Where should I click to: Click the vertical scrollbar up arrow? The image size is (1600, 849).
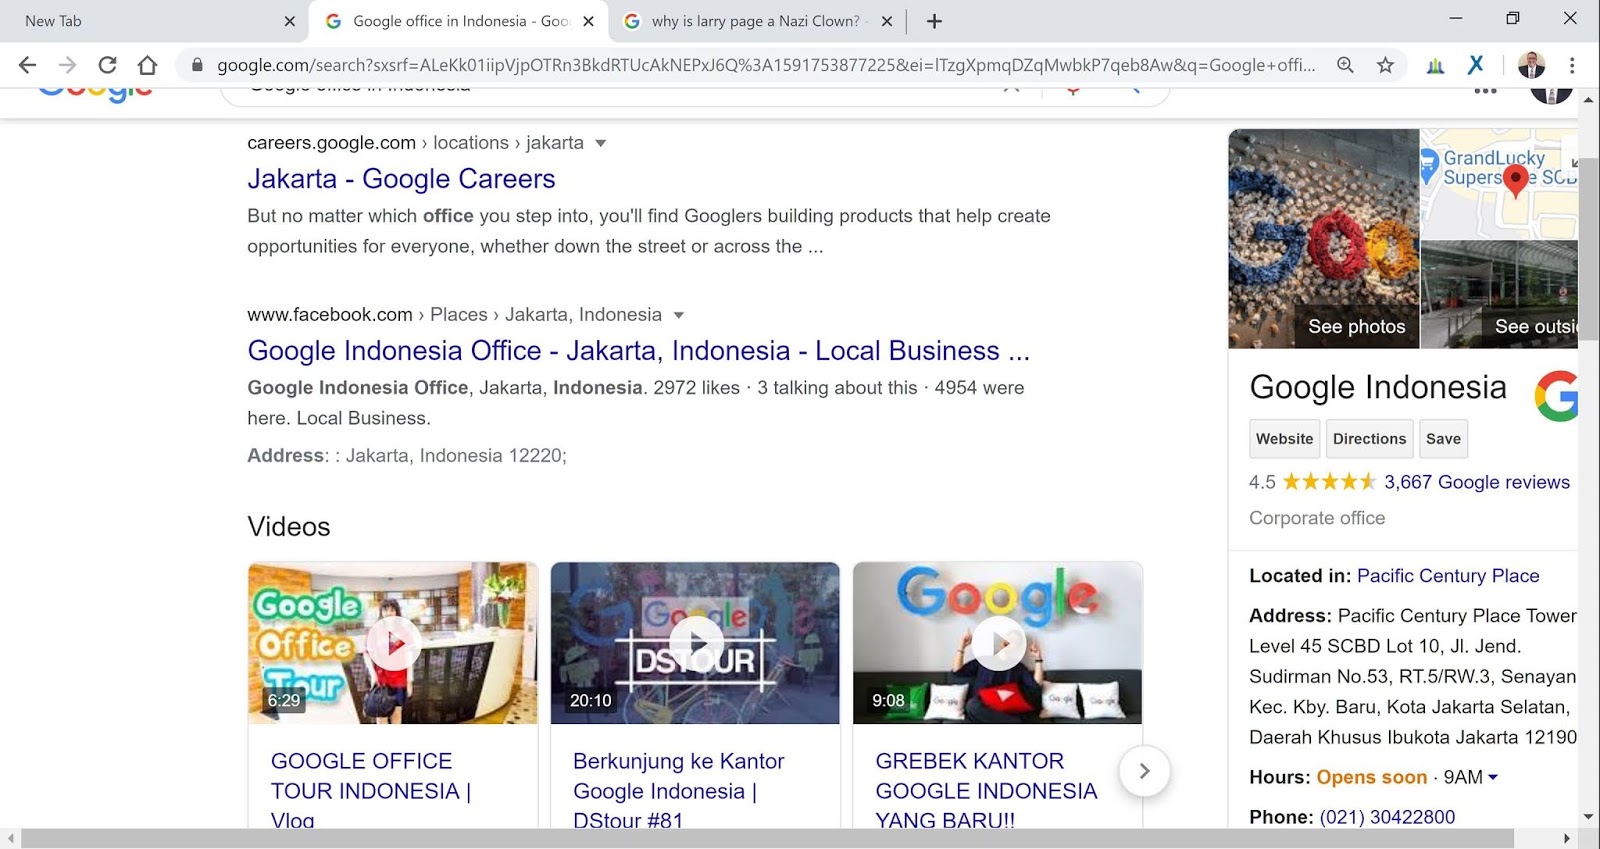pos(1588,101)
